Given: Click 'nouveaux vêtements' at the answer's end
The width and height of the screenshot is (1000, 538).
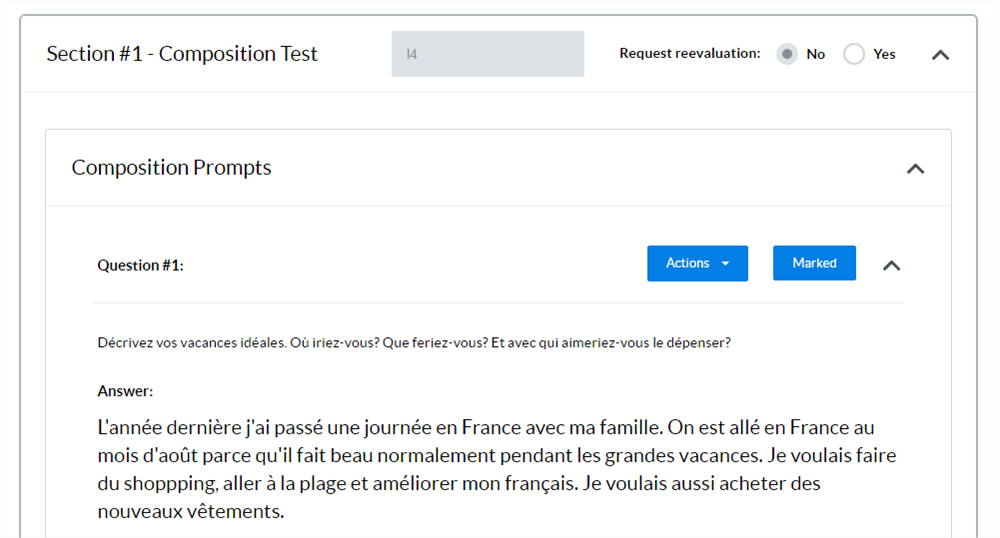Looking at the screenshot, I should coord(191,512).
